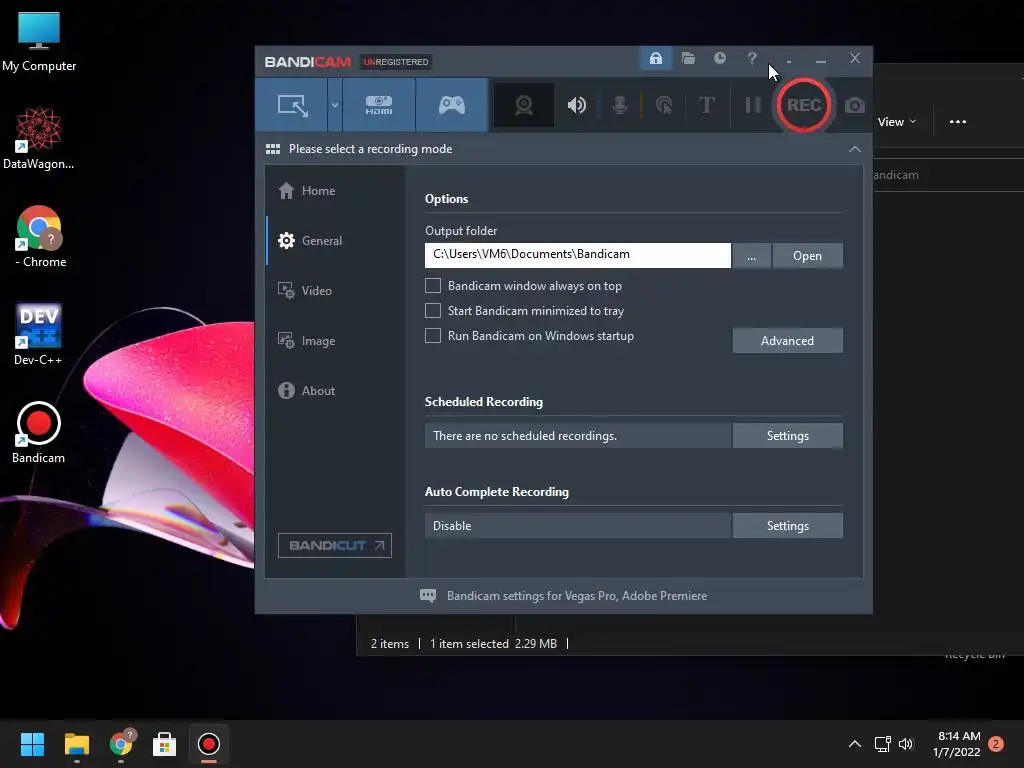Open the notifications badge showing 2
Image resolution: width=1024 pixels, height=768 pixels.
pyautogui.click(x=996, y=744)
